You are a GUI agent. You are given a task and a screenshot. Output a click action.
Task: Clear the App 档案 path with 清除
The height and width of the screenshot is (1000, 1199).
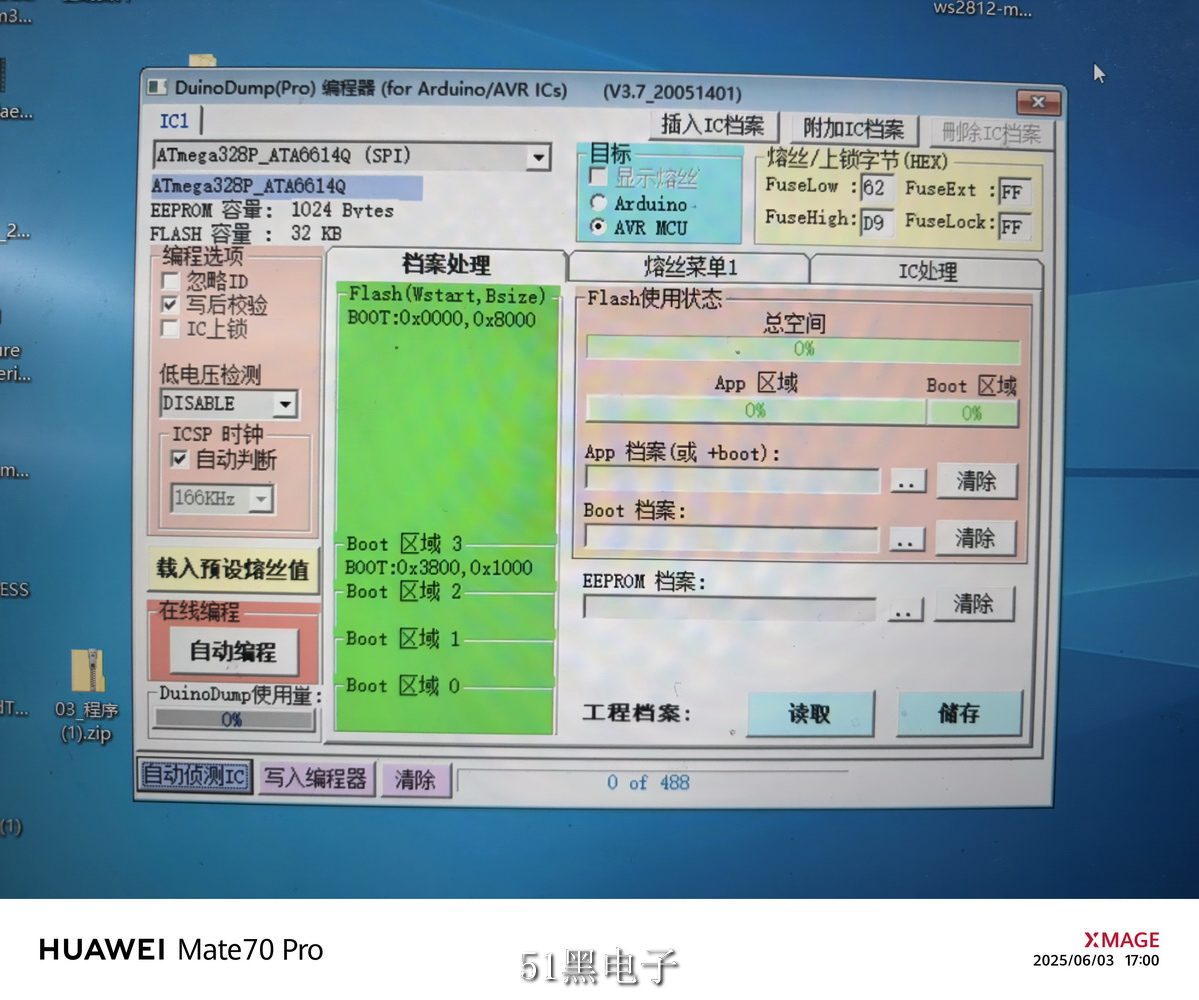[976, 482]
